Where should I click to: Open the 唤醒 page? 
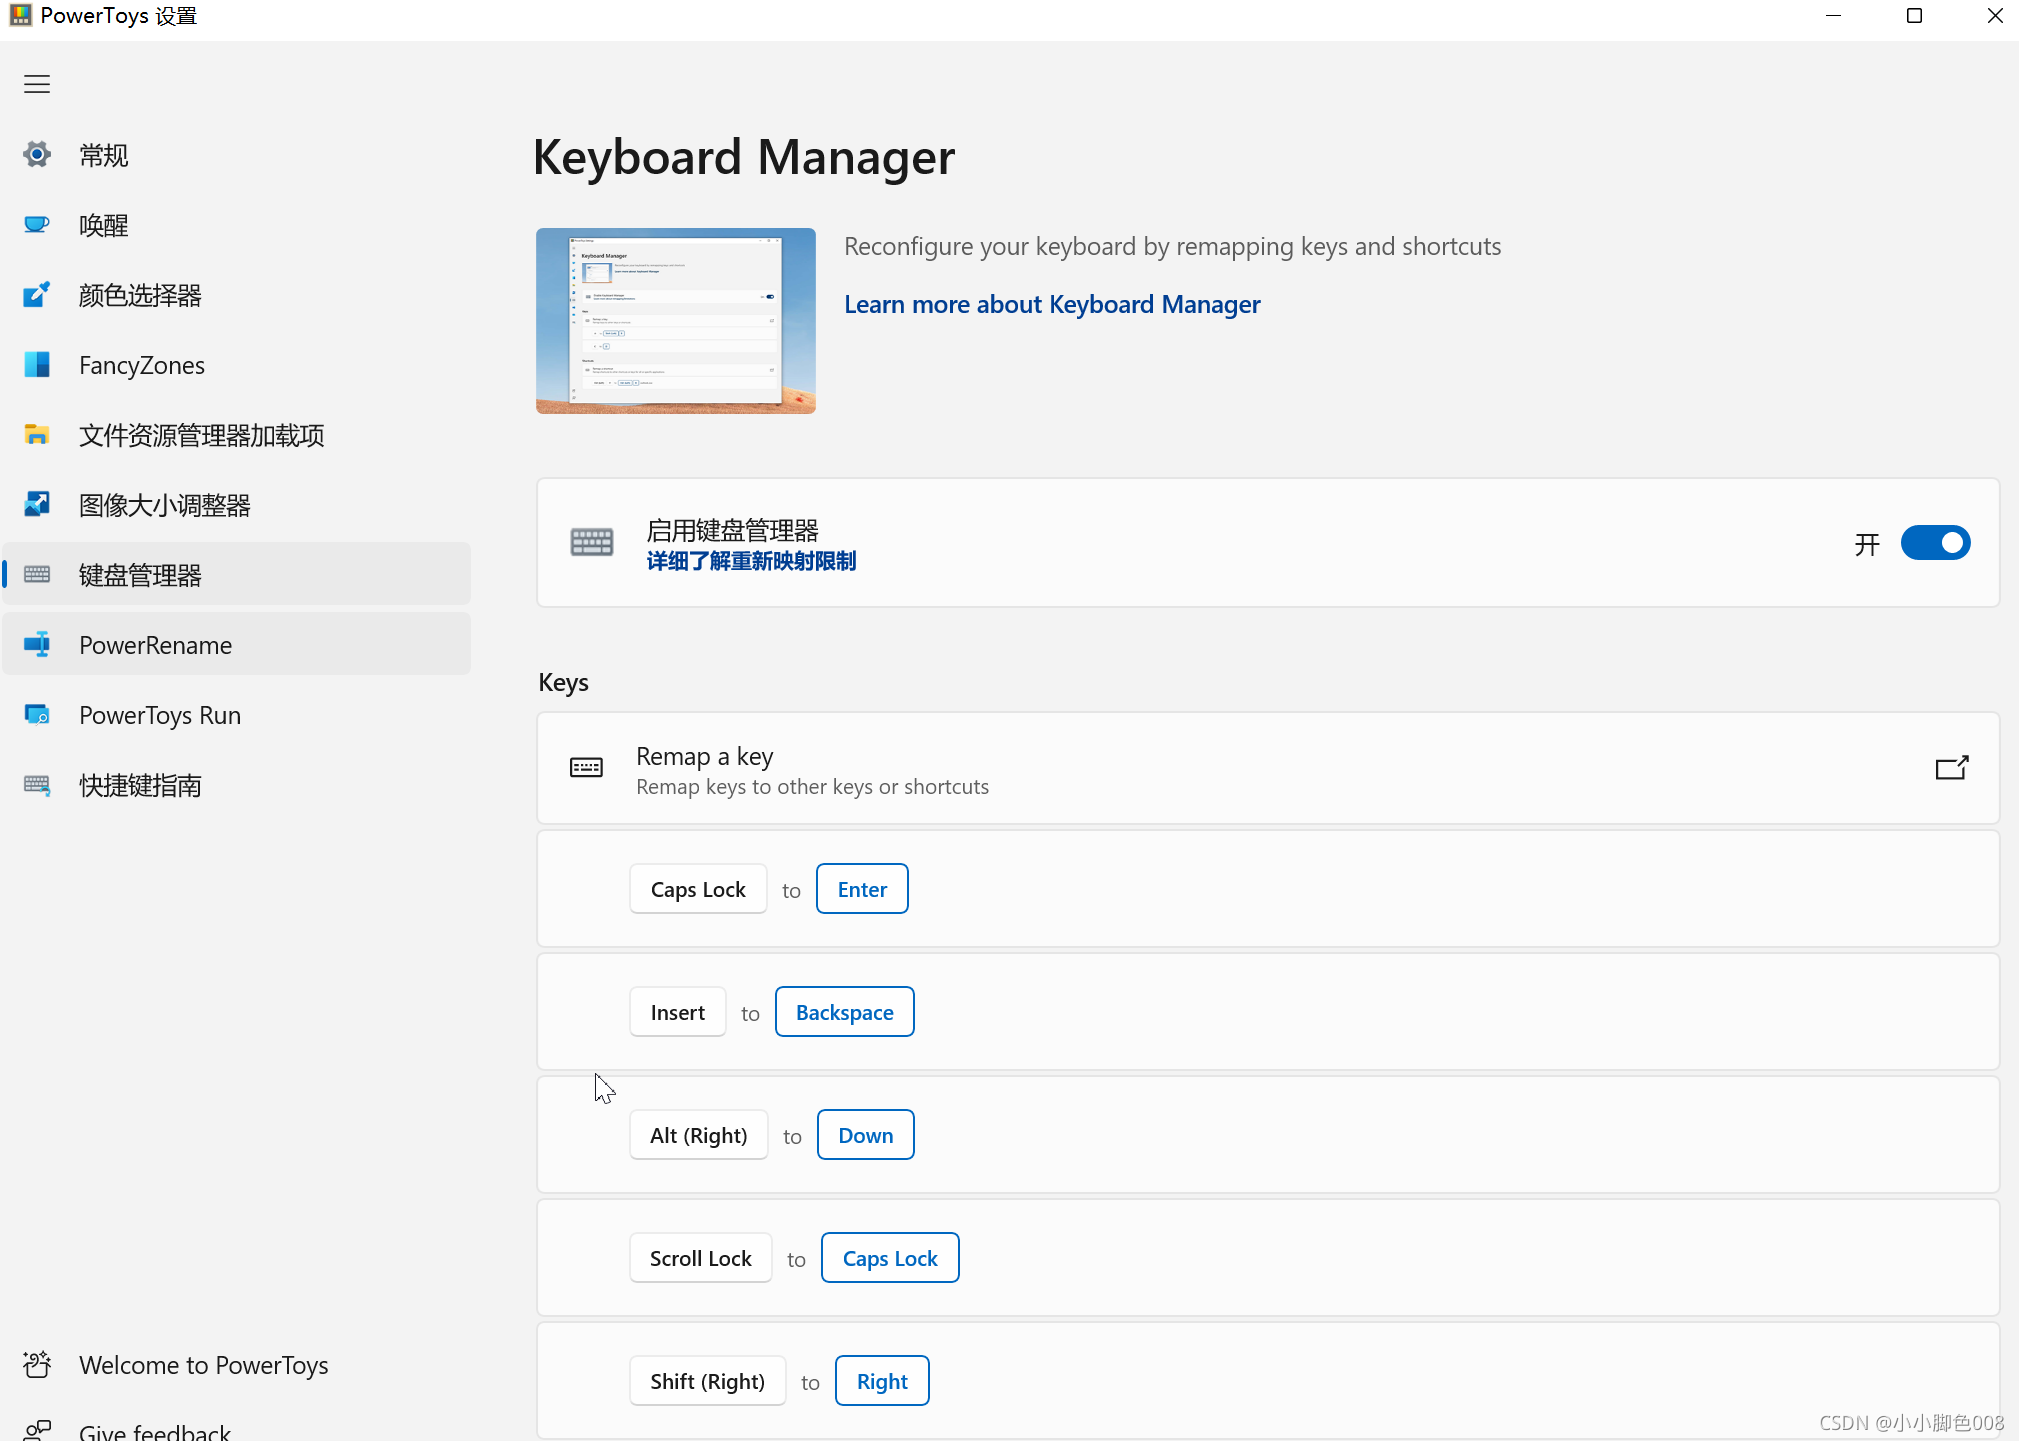237,224
